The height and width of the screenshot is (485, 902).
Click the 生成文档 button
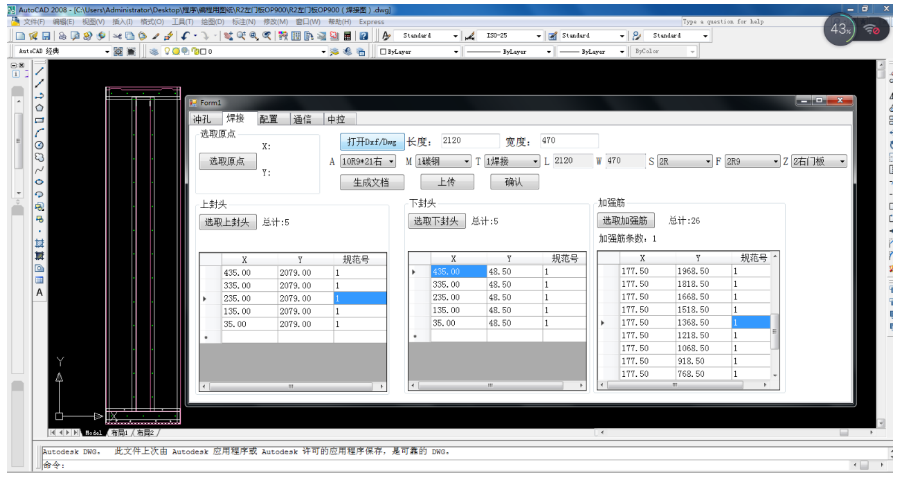tap(371, 182)
